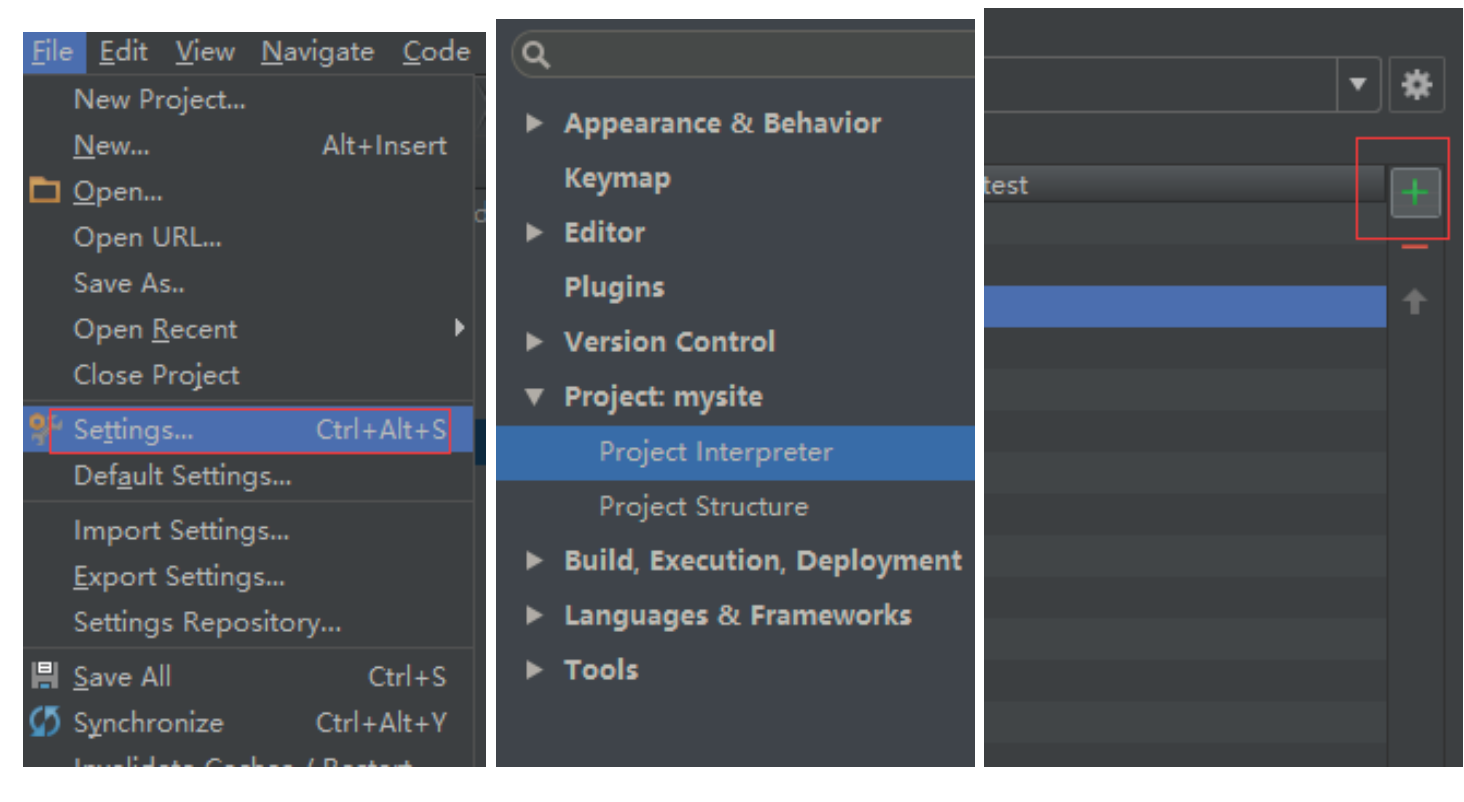Click the magnifier icon in search box
Screen dimensions: 1464x802
536,55
